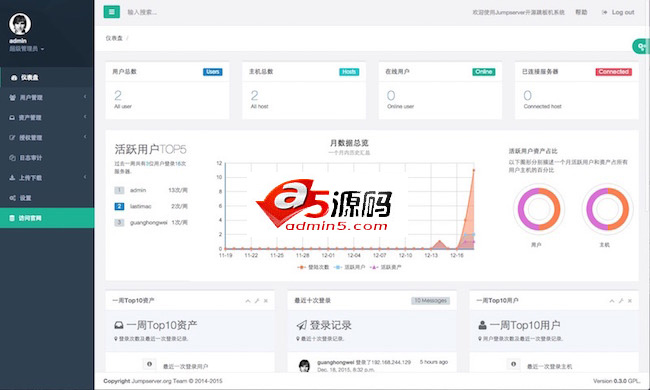650x390 pixels.
Task: Expand the 授权管理 menu arrow
Action: point(85,136)
